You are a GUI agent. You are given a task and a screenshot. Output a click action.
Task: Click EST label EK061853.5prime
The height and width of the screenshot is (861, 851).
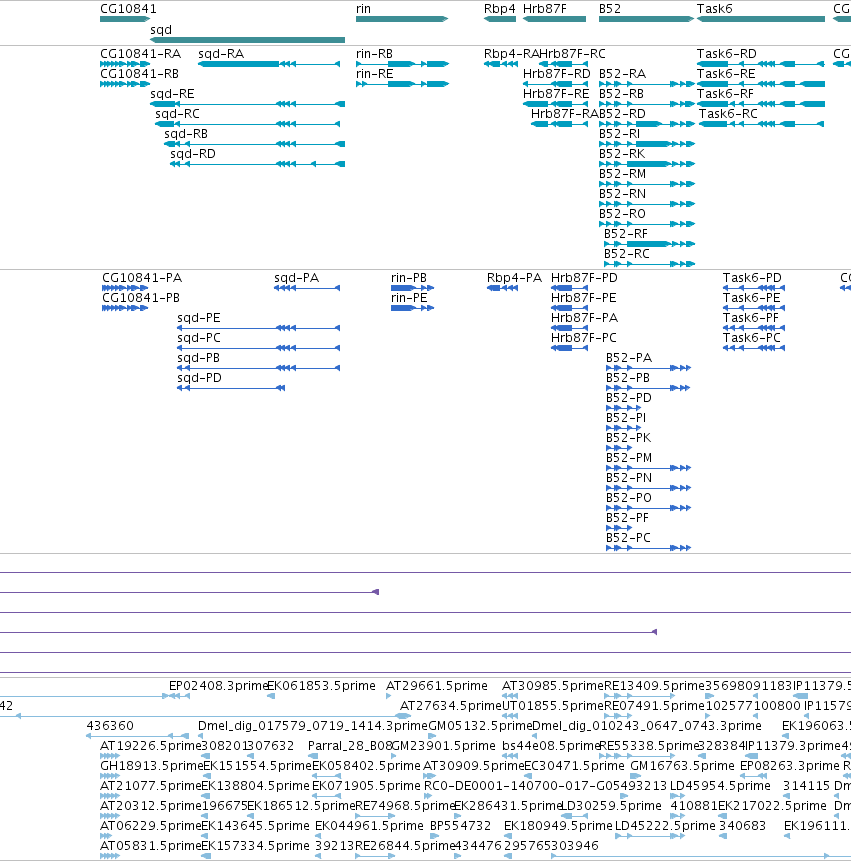(x=322, y=685)
